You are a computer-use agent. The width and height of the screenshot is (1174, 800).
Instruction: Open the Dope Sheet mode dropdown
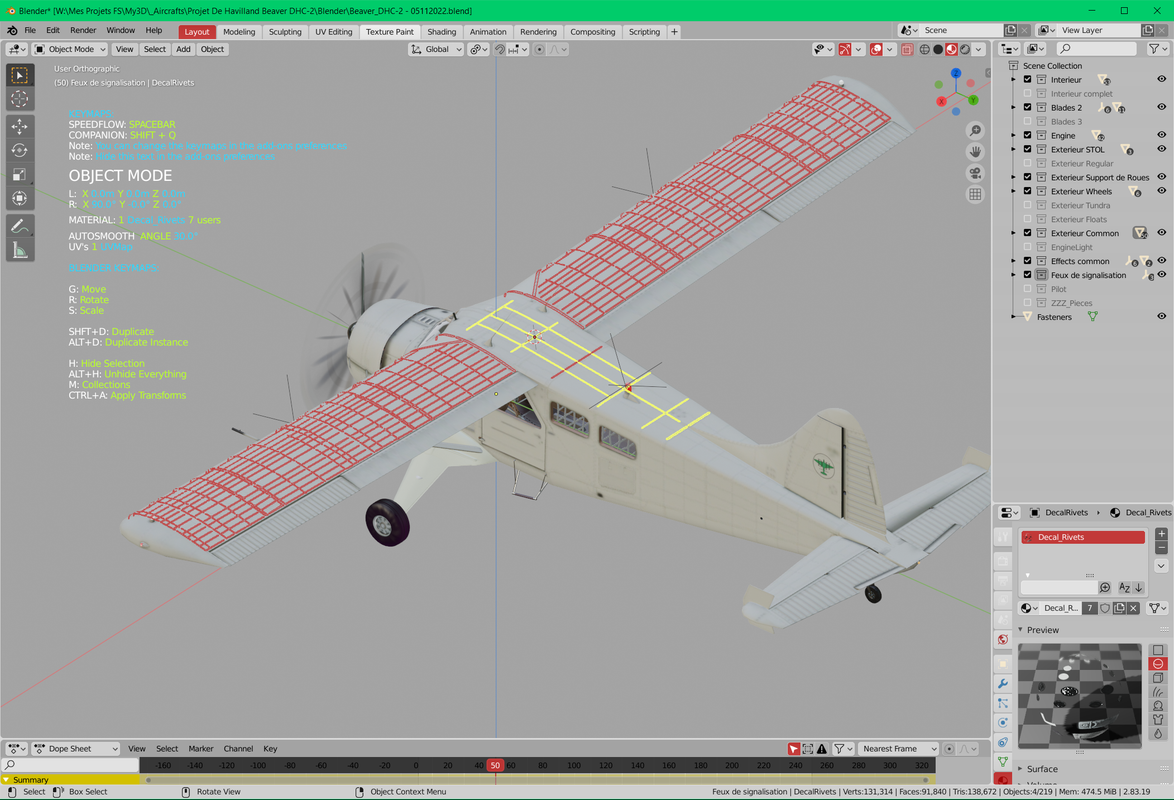[76, 748]
